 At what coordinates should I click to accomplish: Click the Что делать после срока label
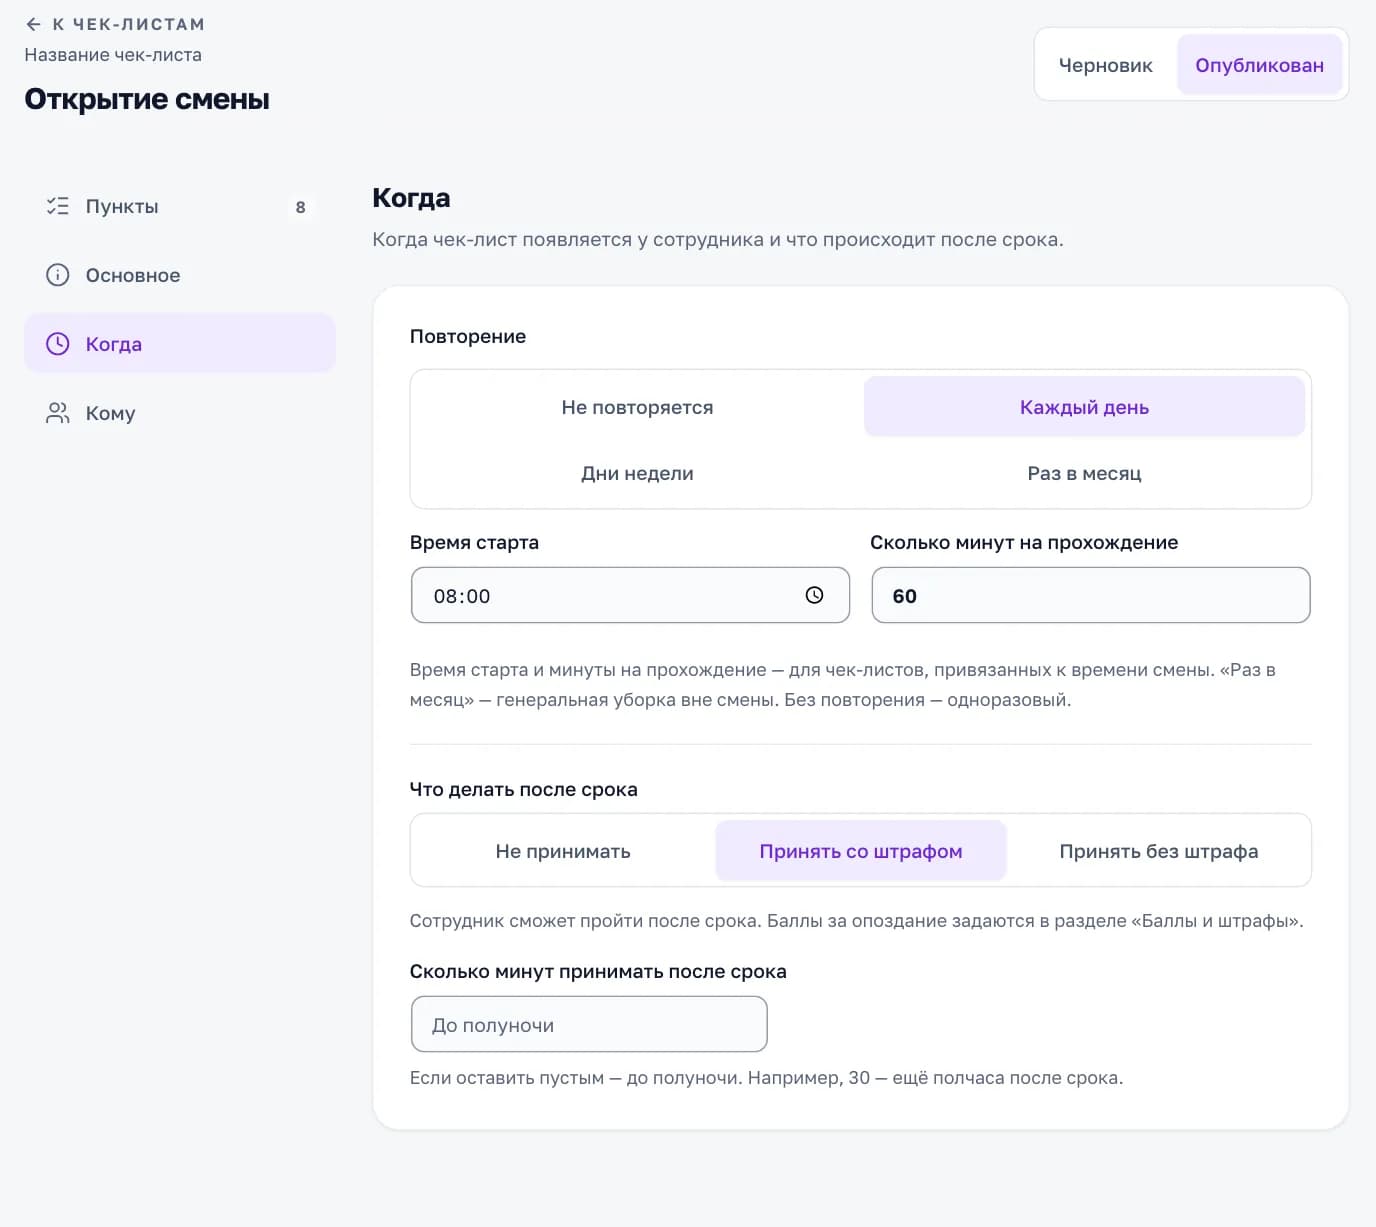pos(524,789)
